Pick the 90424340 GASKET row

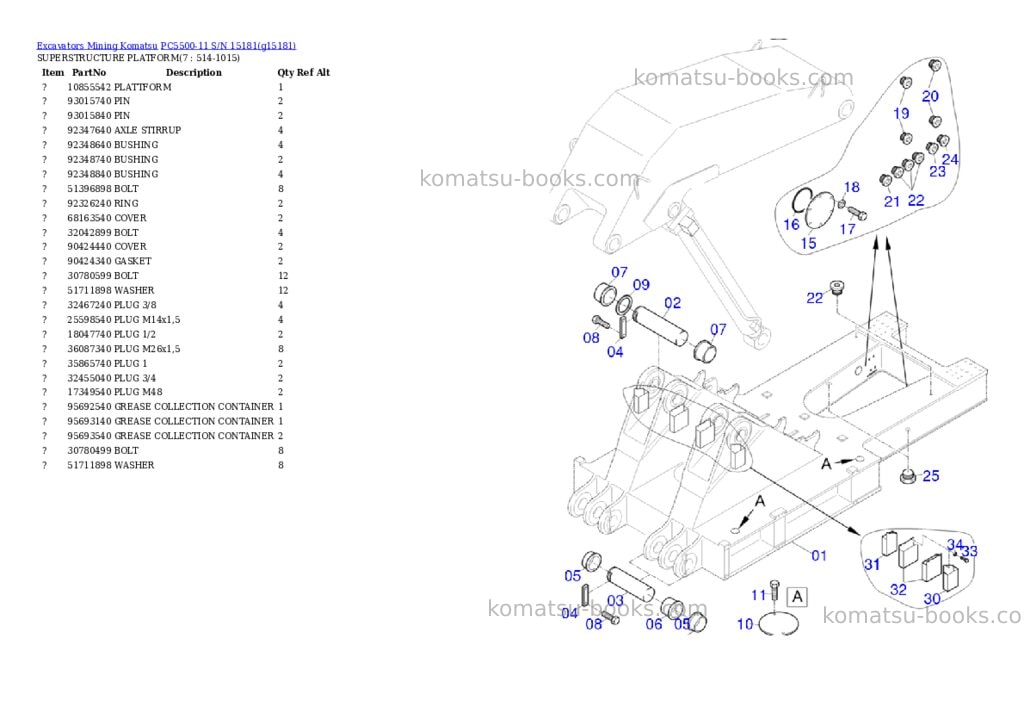pos(163,261)
